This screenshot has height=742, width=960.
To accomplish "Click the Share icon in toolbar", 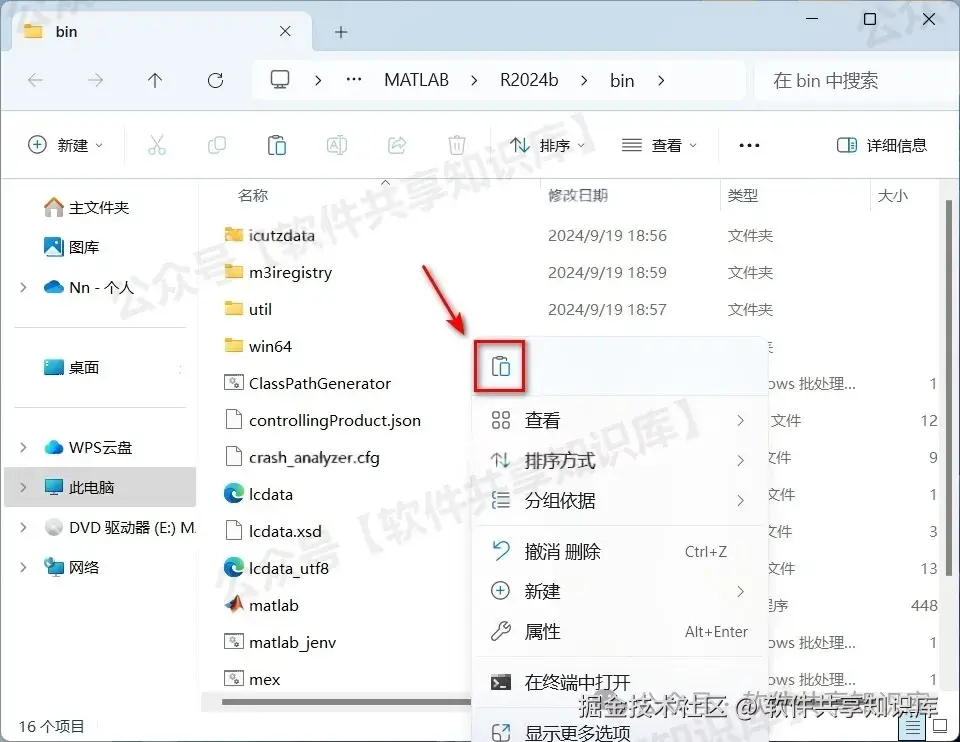I will click(397, 146).
